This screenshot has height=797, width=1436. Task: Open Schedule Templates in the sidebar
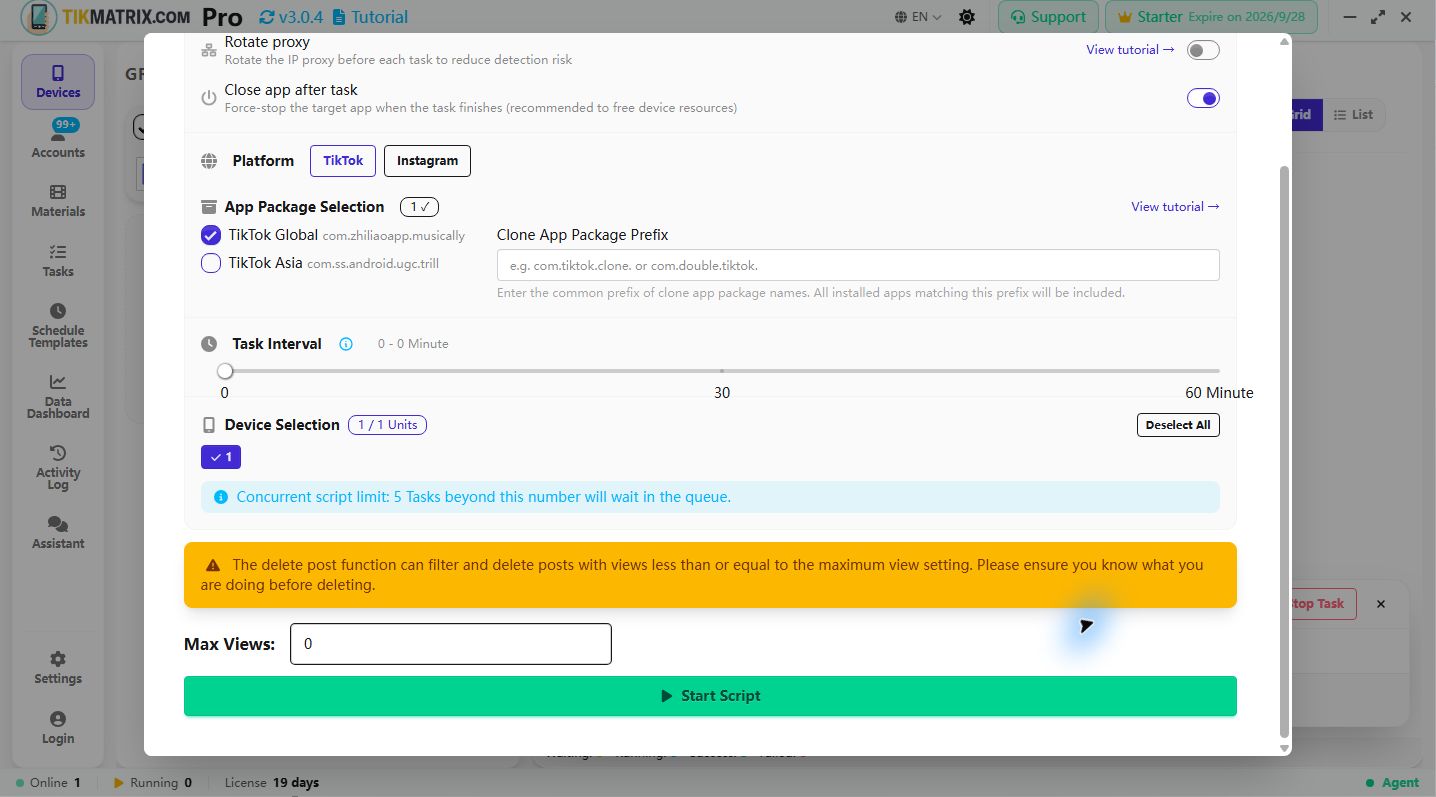pyautogui.click(x=58, y=325)
